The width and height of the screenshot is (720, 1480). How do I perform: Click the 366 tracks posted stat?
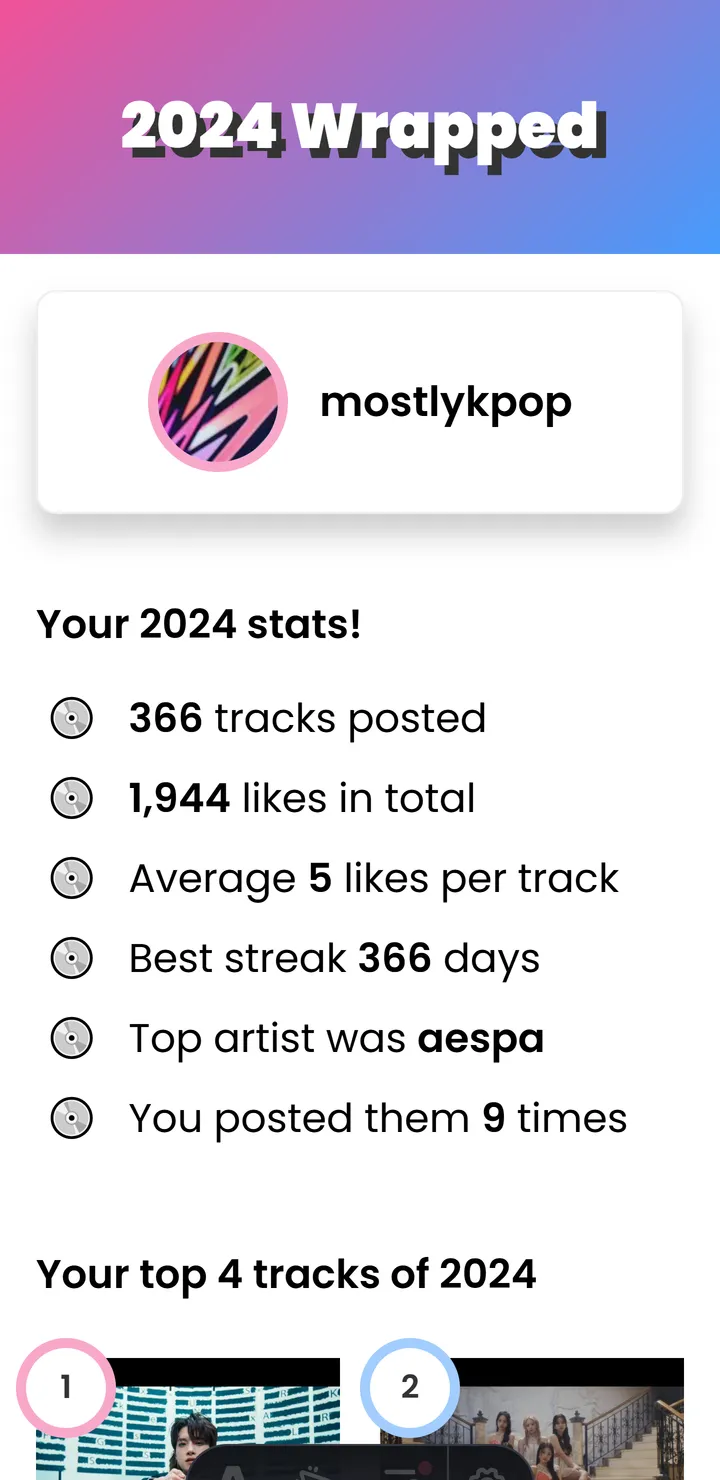[307, 718]
